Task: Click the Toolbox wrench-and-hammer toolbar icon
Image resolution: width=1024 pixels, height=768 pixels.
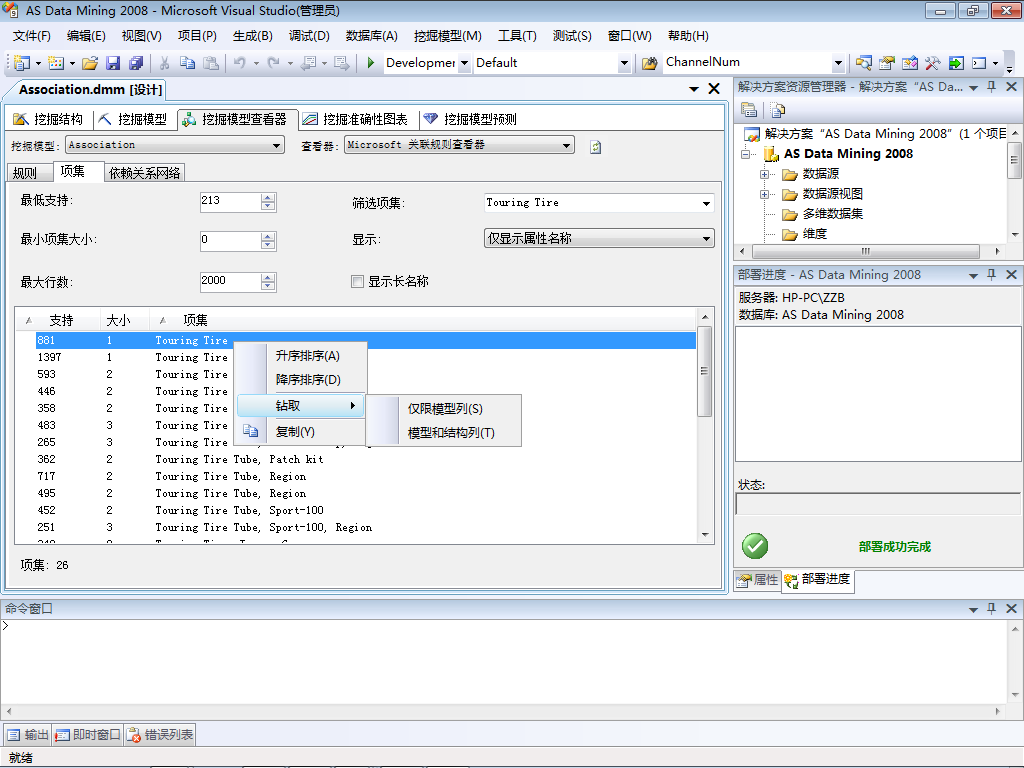Action: (933, 63)
